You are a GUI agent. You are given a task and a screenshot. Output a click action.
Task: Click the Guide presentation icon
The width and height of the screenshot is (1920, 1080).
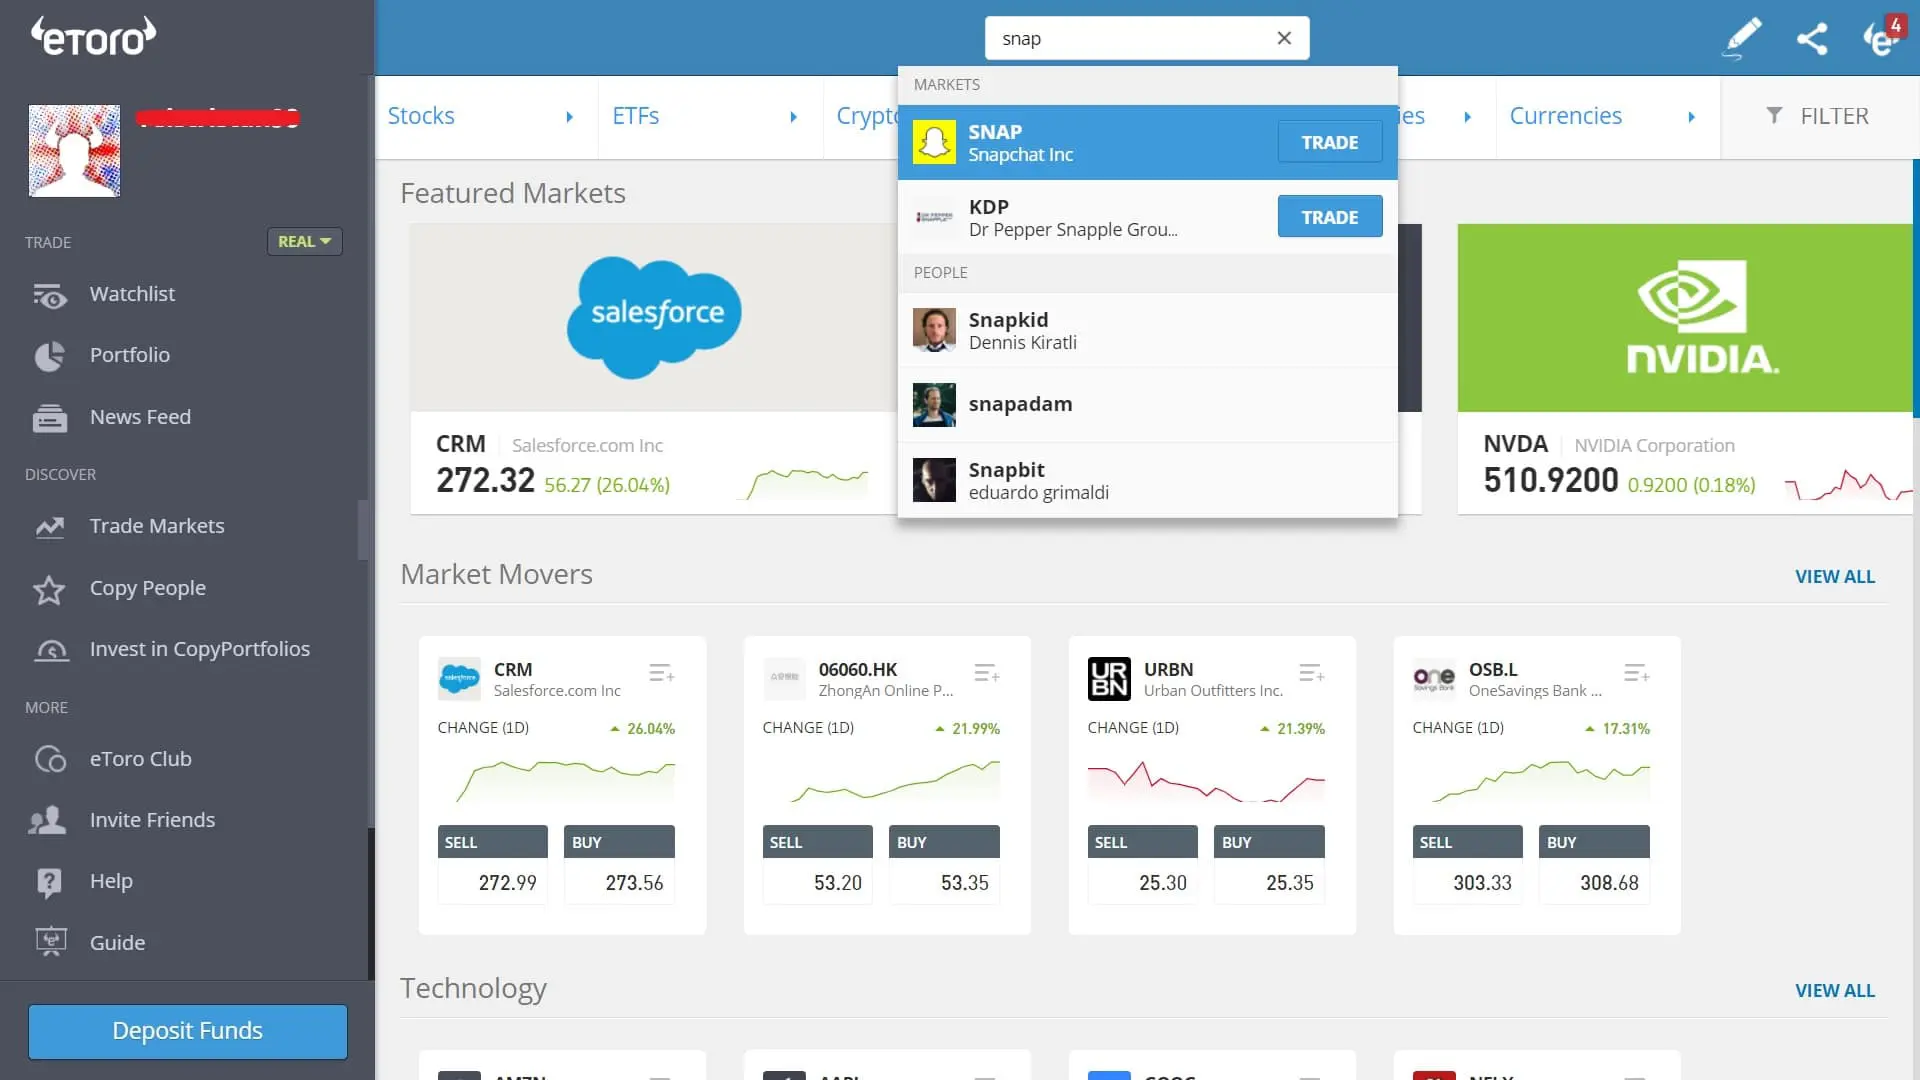(x=50, y=943)
